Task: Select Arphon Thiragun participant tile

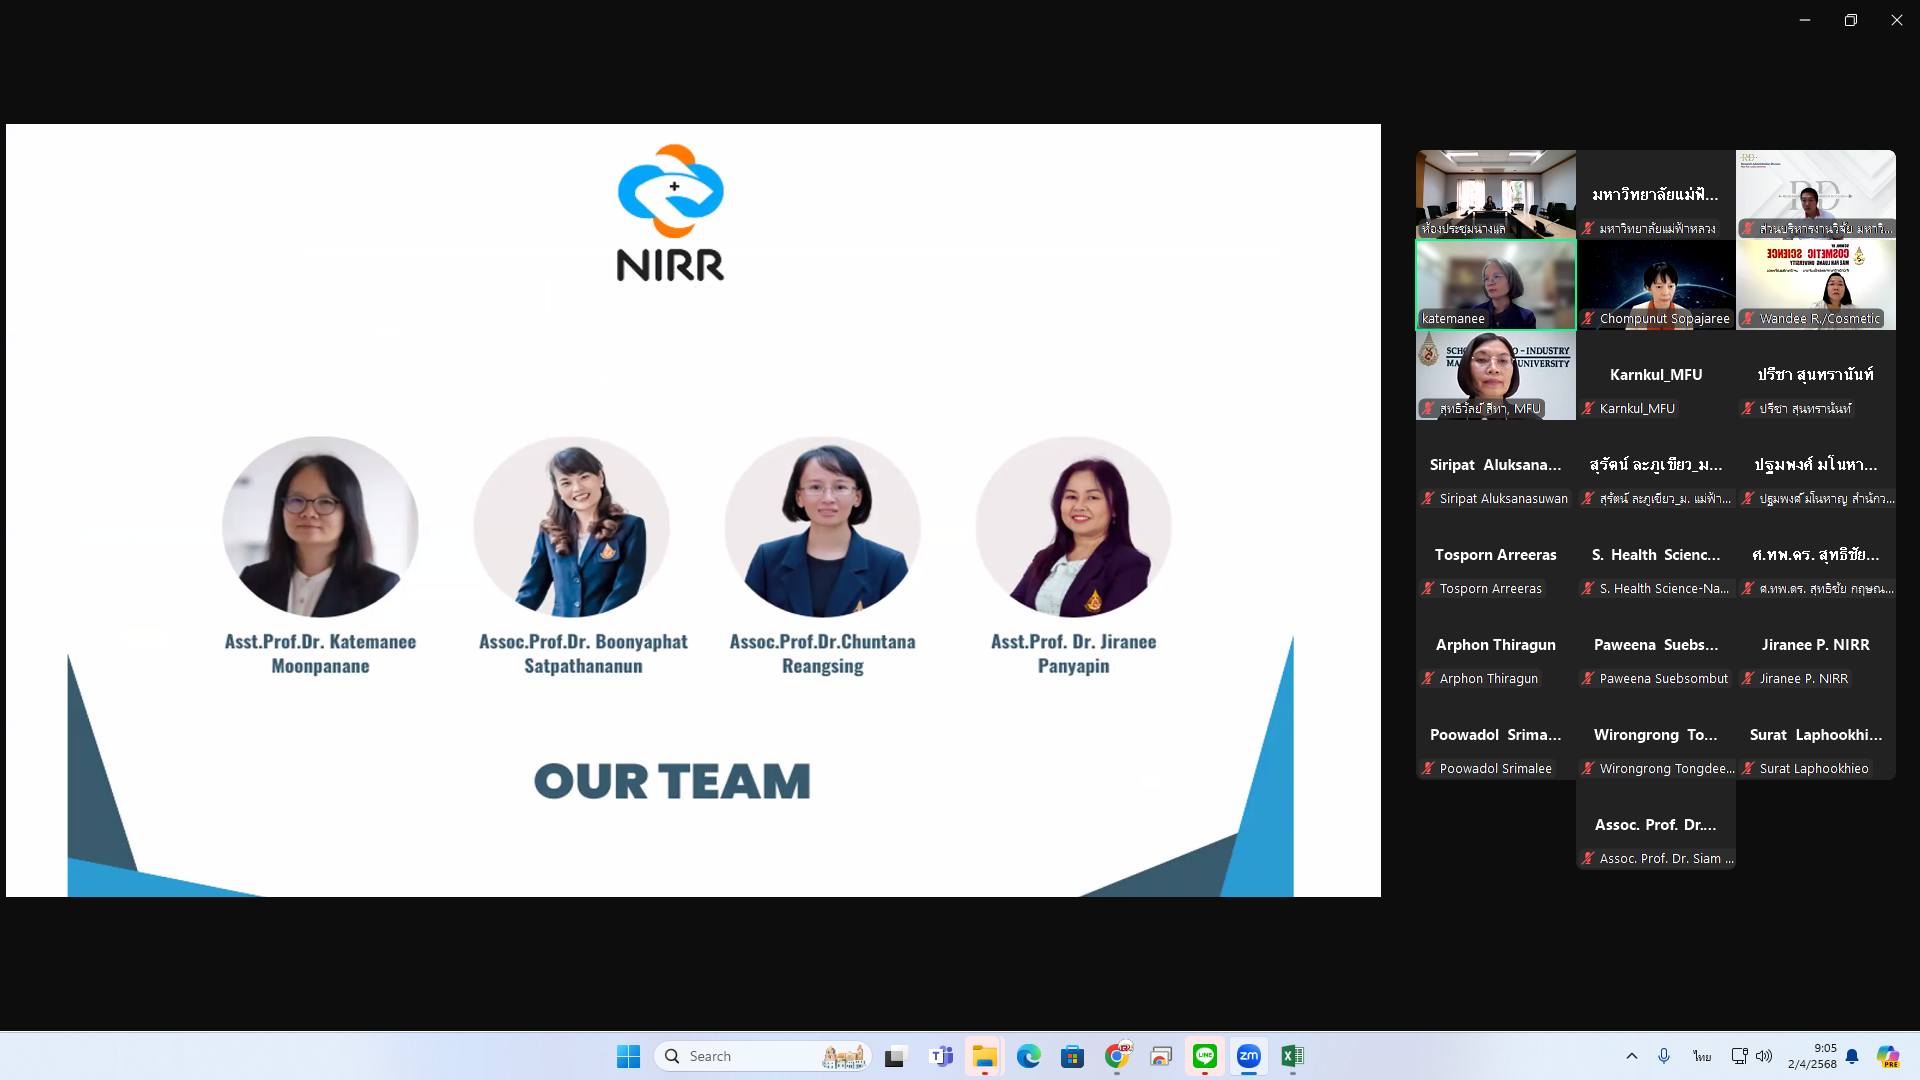Action: click(x=1496, y=645)
